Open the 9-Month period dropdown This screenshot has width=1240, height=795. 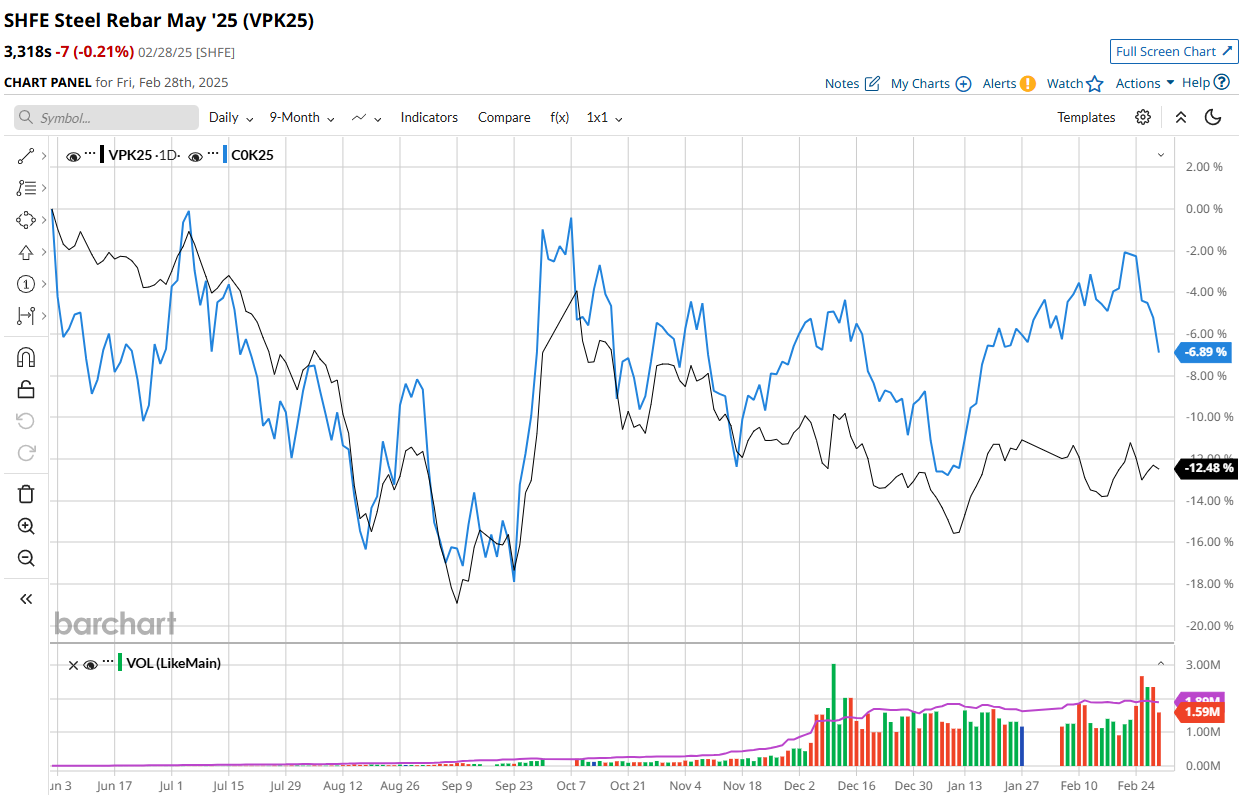tap(302, 118)
